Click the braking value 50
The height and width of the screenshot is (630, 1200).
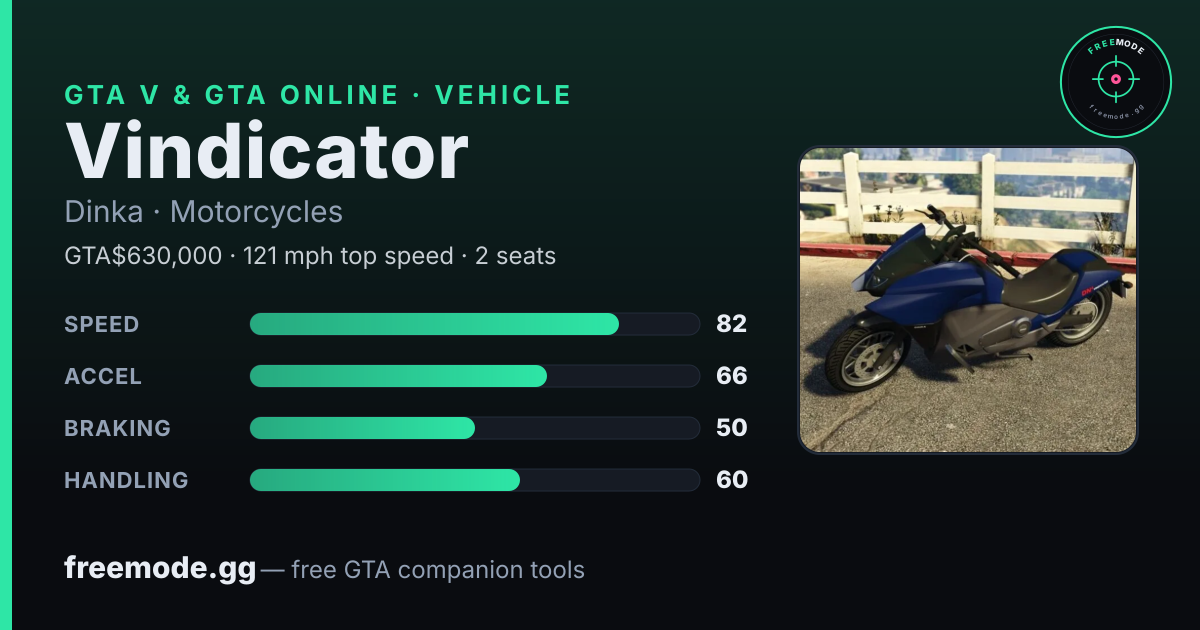coord(732,428)
